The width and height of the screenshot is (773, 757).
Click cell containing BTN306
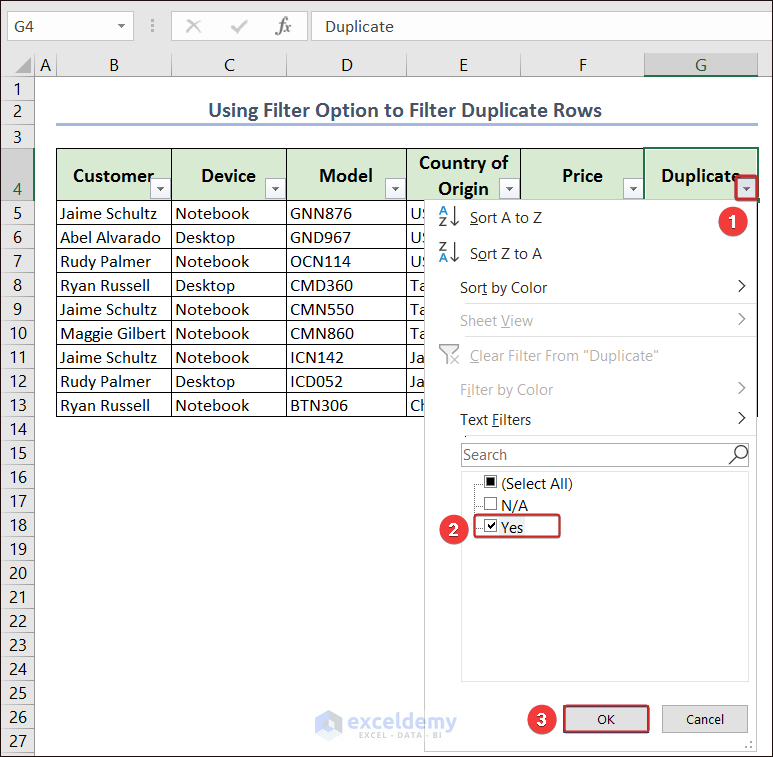(x=347, y=405)
